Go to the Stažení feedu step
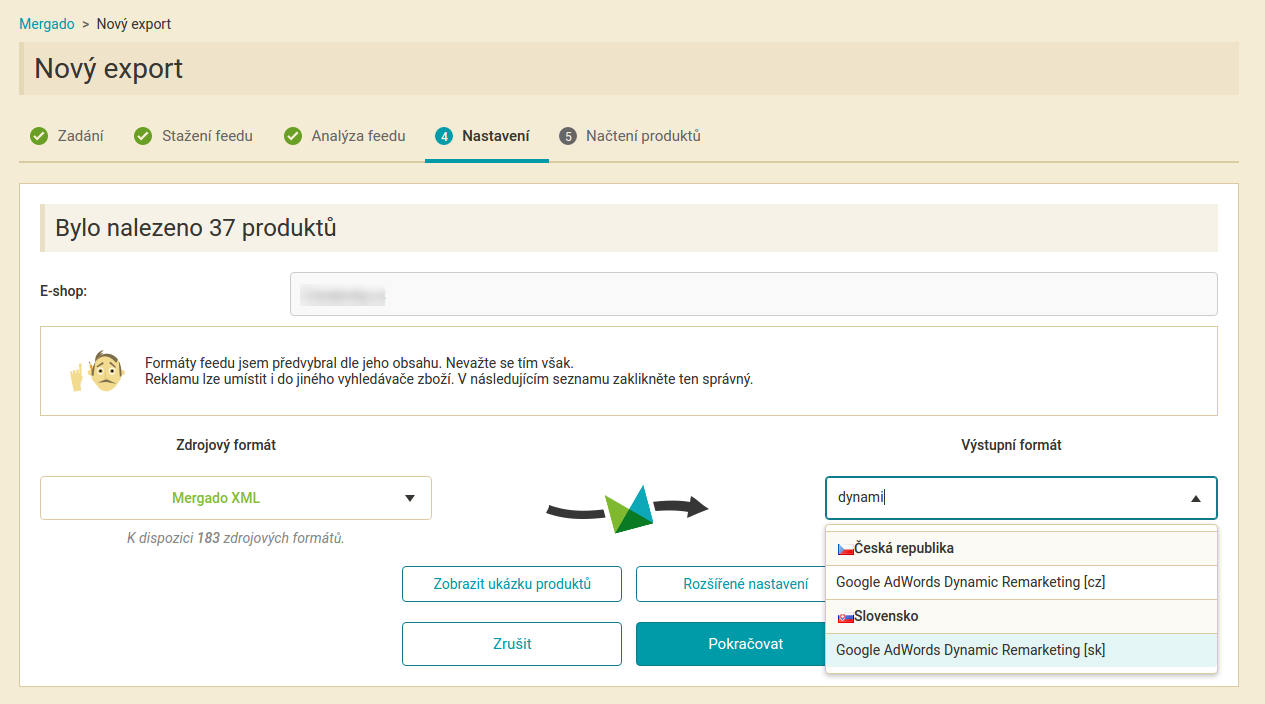Image resolution: width=1265 pixels, height=704 pixels. 194,136
